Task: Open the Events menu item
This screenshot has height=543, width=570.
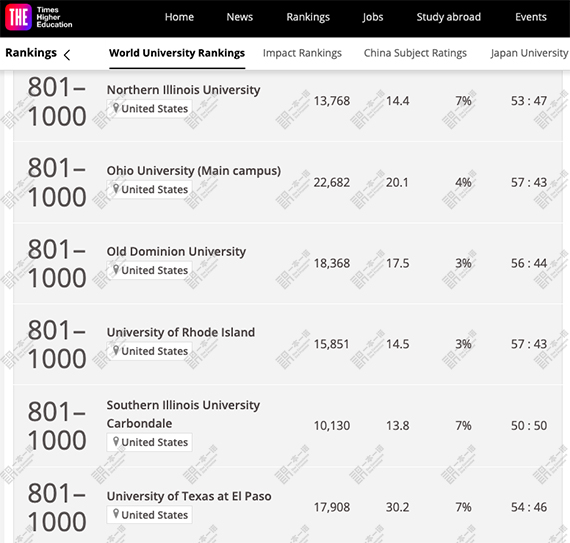Action: (531, 17)
